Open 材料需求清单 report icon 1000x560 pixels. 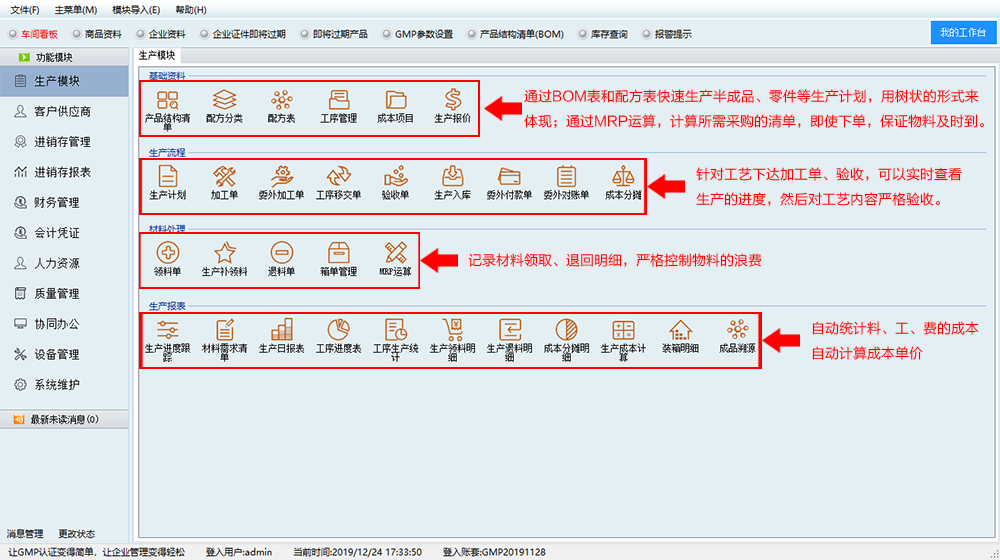(x=224, y=330)
